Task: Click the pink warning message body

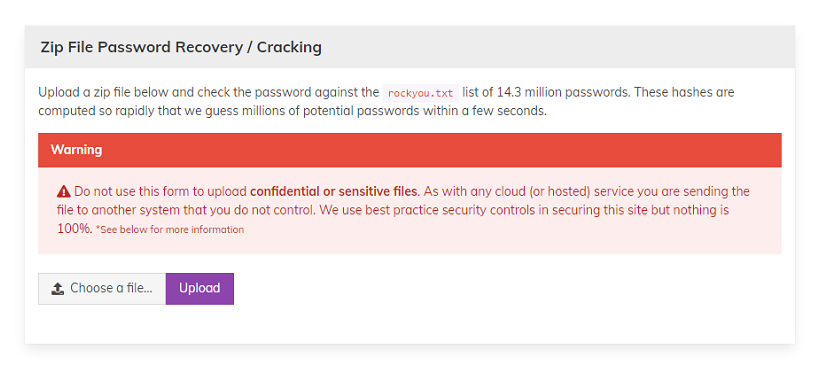Action: pos(410,210)
